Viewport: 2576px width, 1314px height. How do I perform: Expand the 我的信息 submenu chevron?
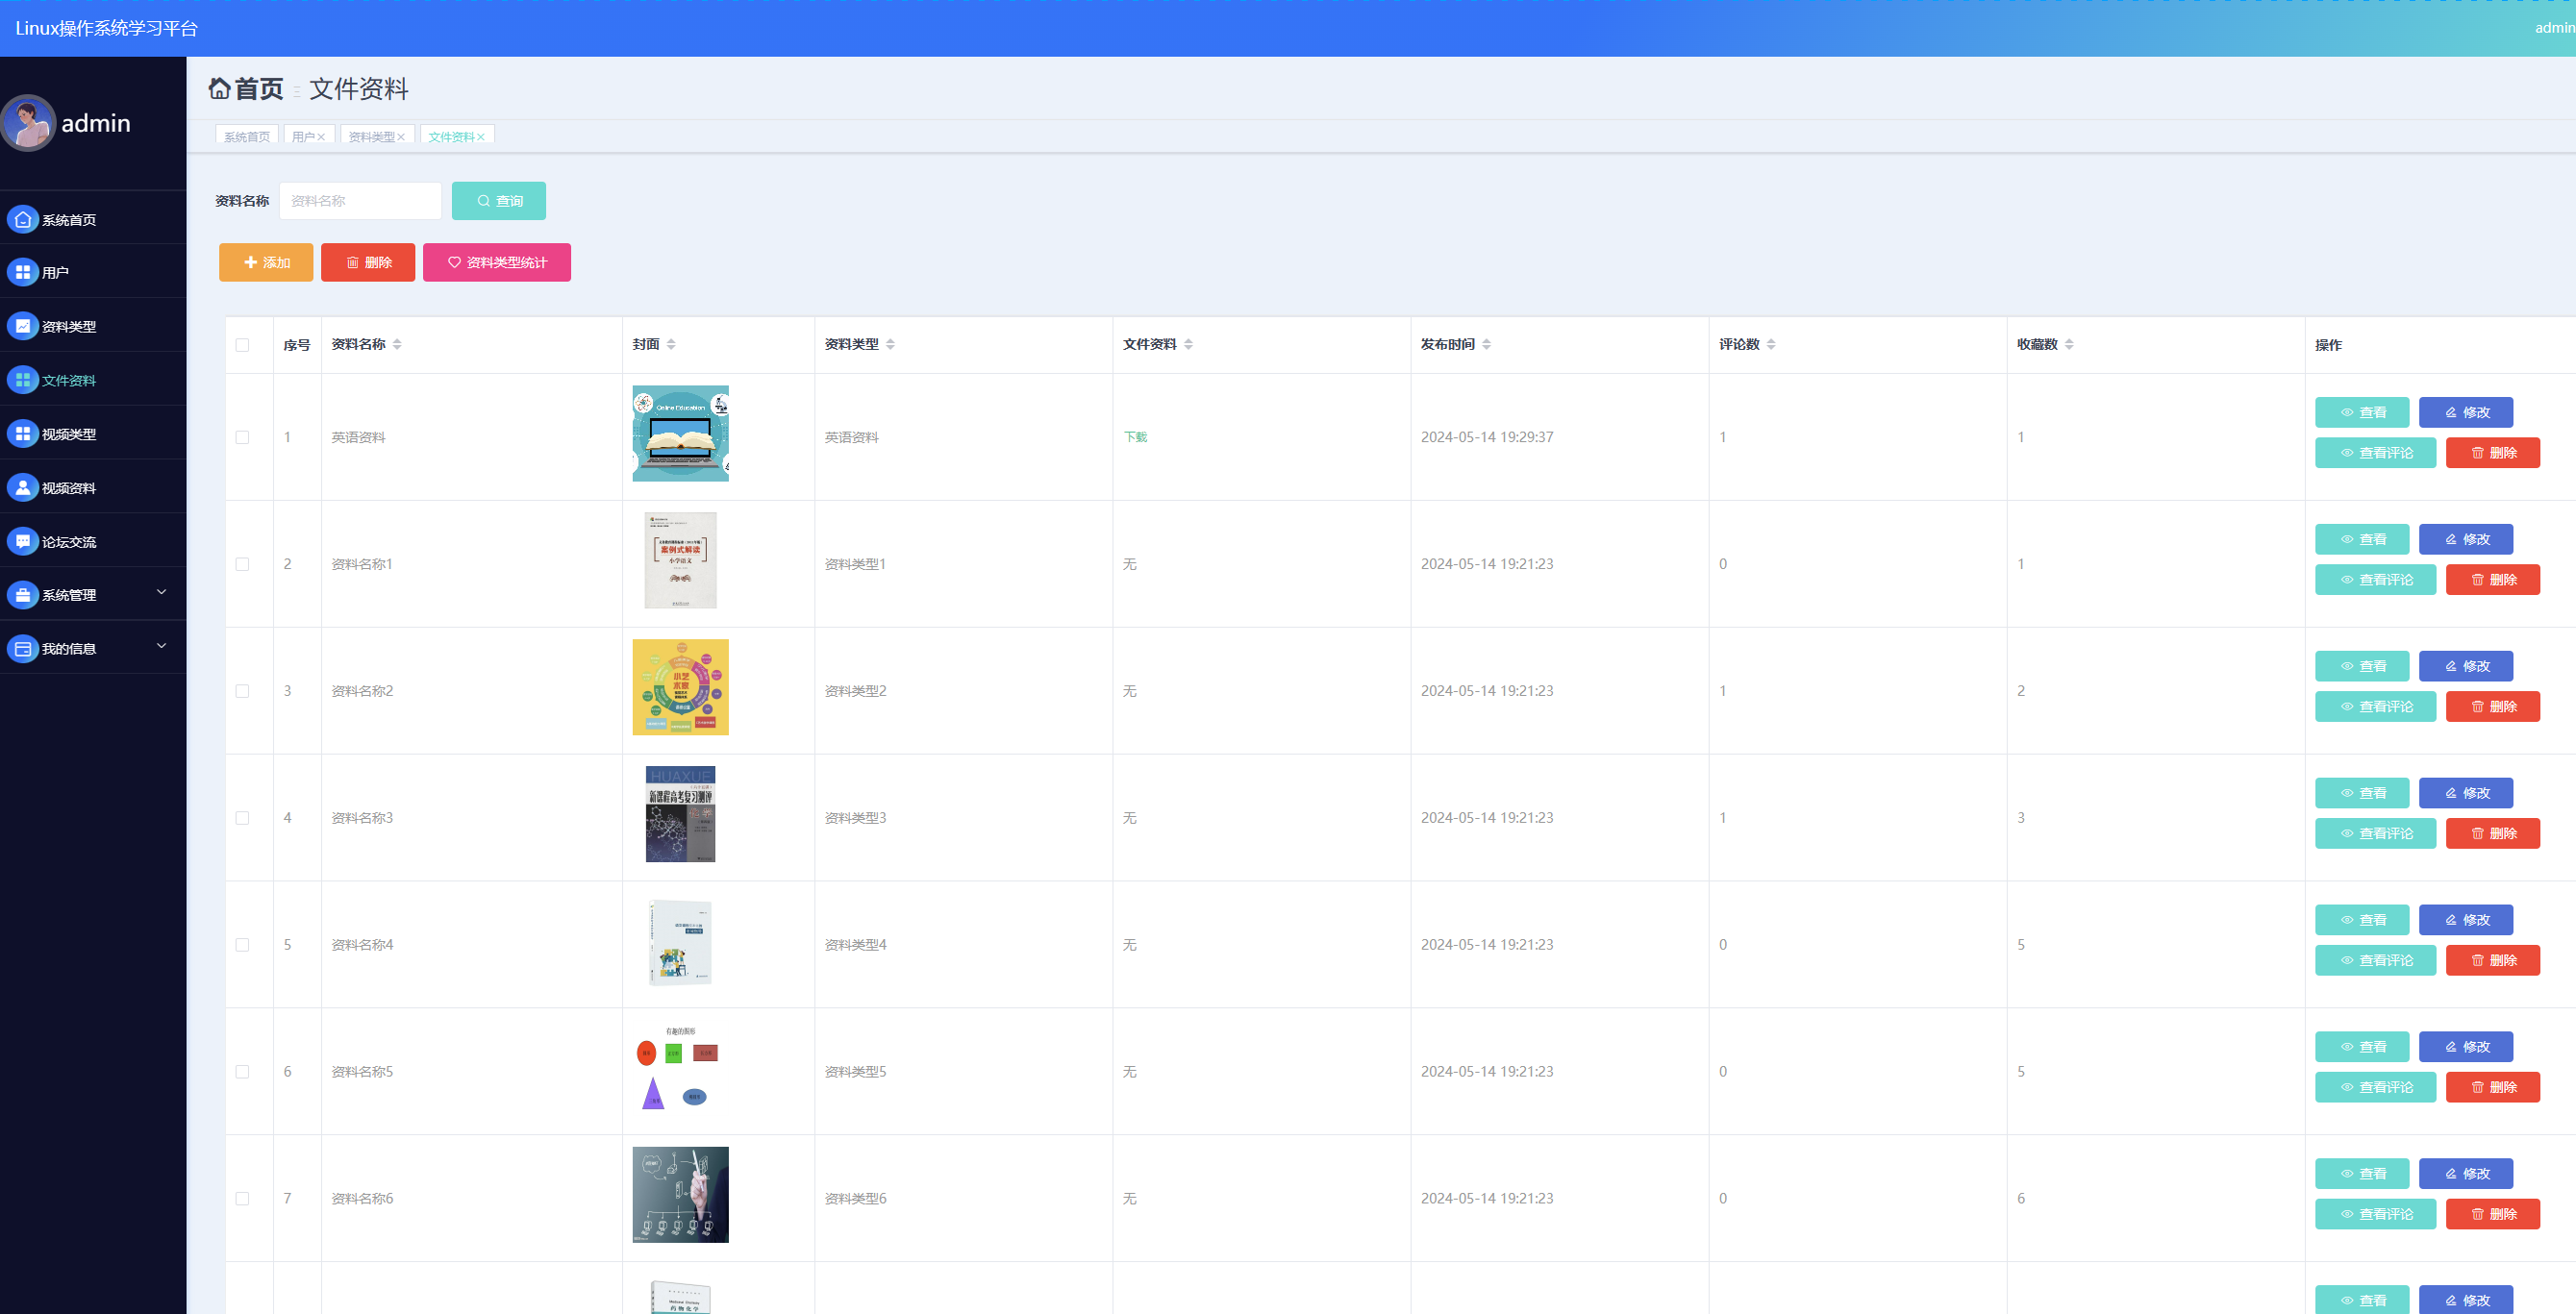pyautogui.click(x=161, y=647)
